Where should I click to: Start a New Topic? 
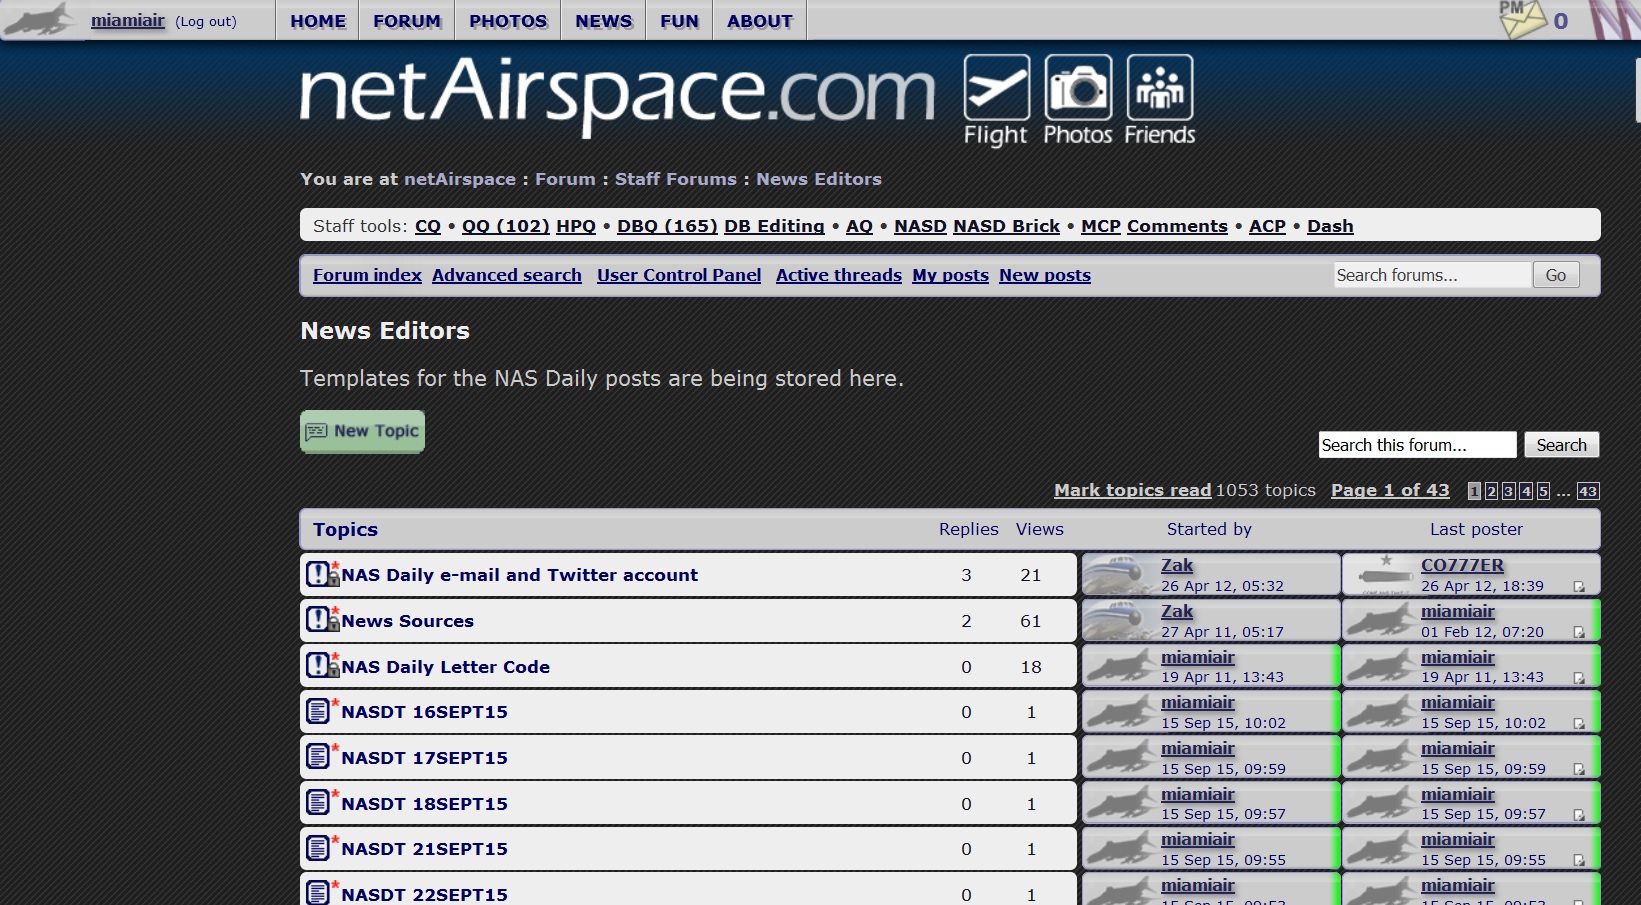point(362,431)
